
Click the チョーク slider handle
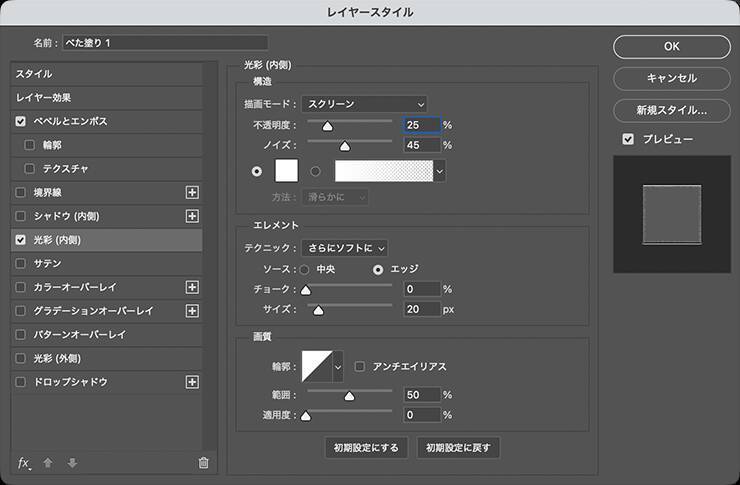coord(306,290)
